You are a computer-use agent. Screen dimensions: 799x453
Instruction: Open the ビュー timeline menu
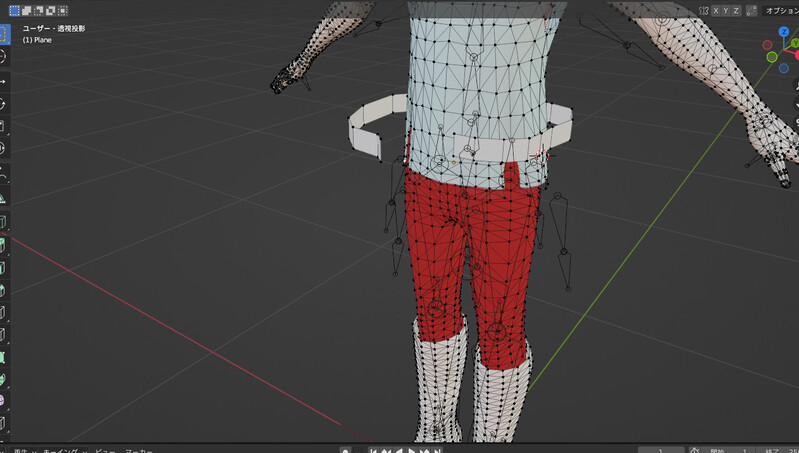[105, 450]
